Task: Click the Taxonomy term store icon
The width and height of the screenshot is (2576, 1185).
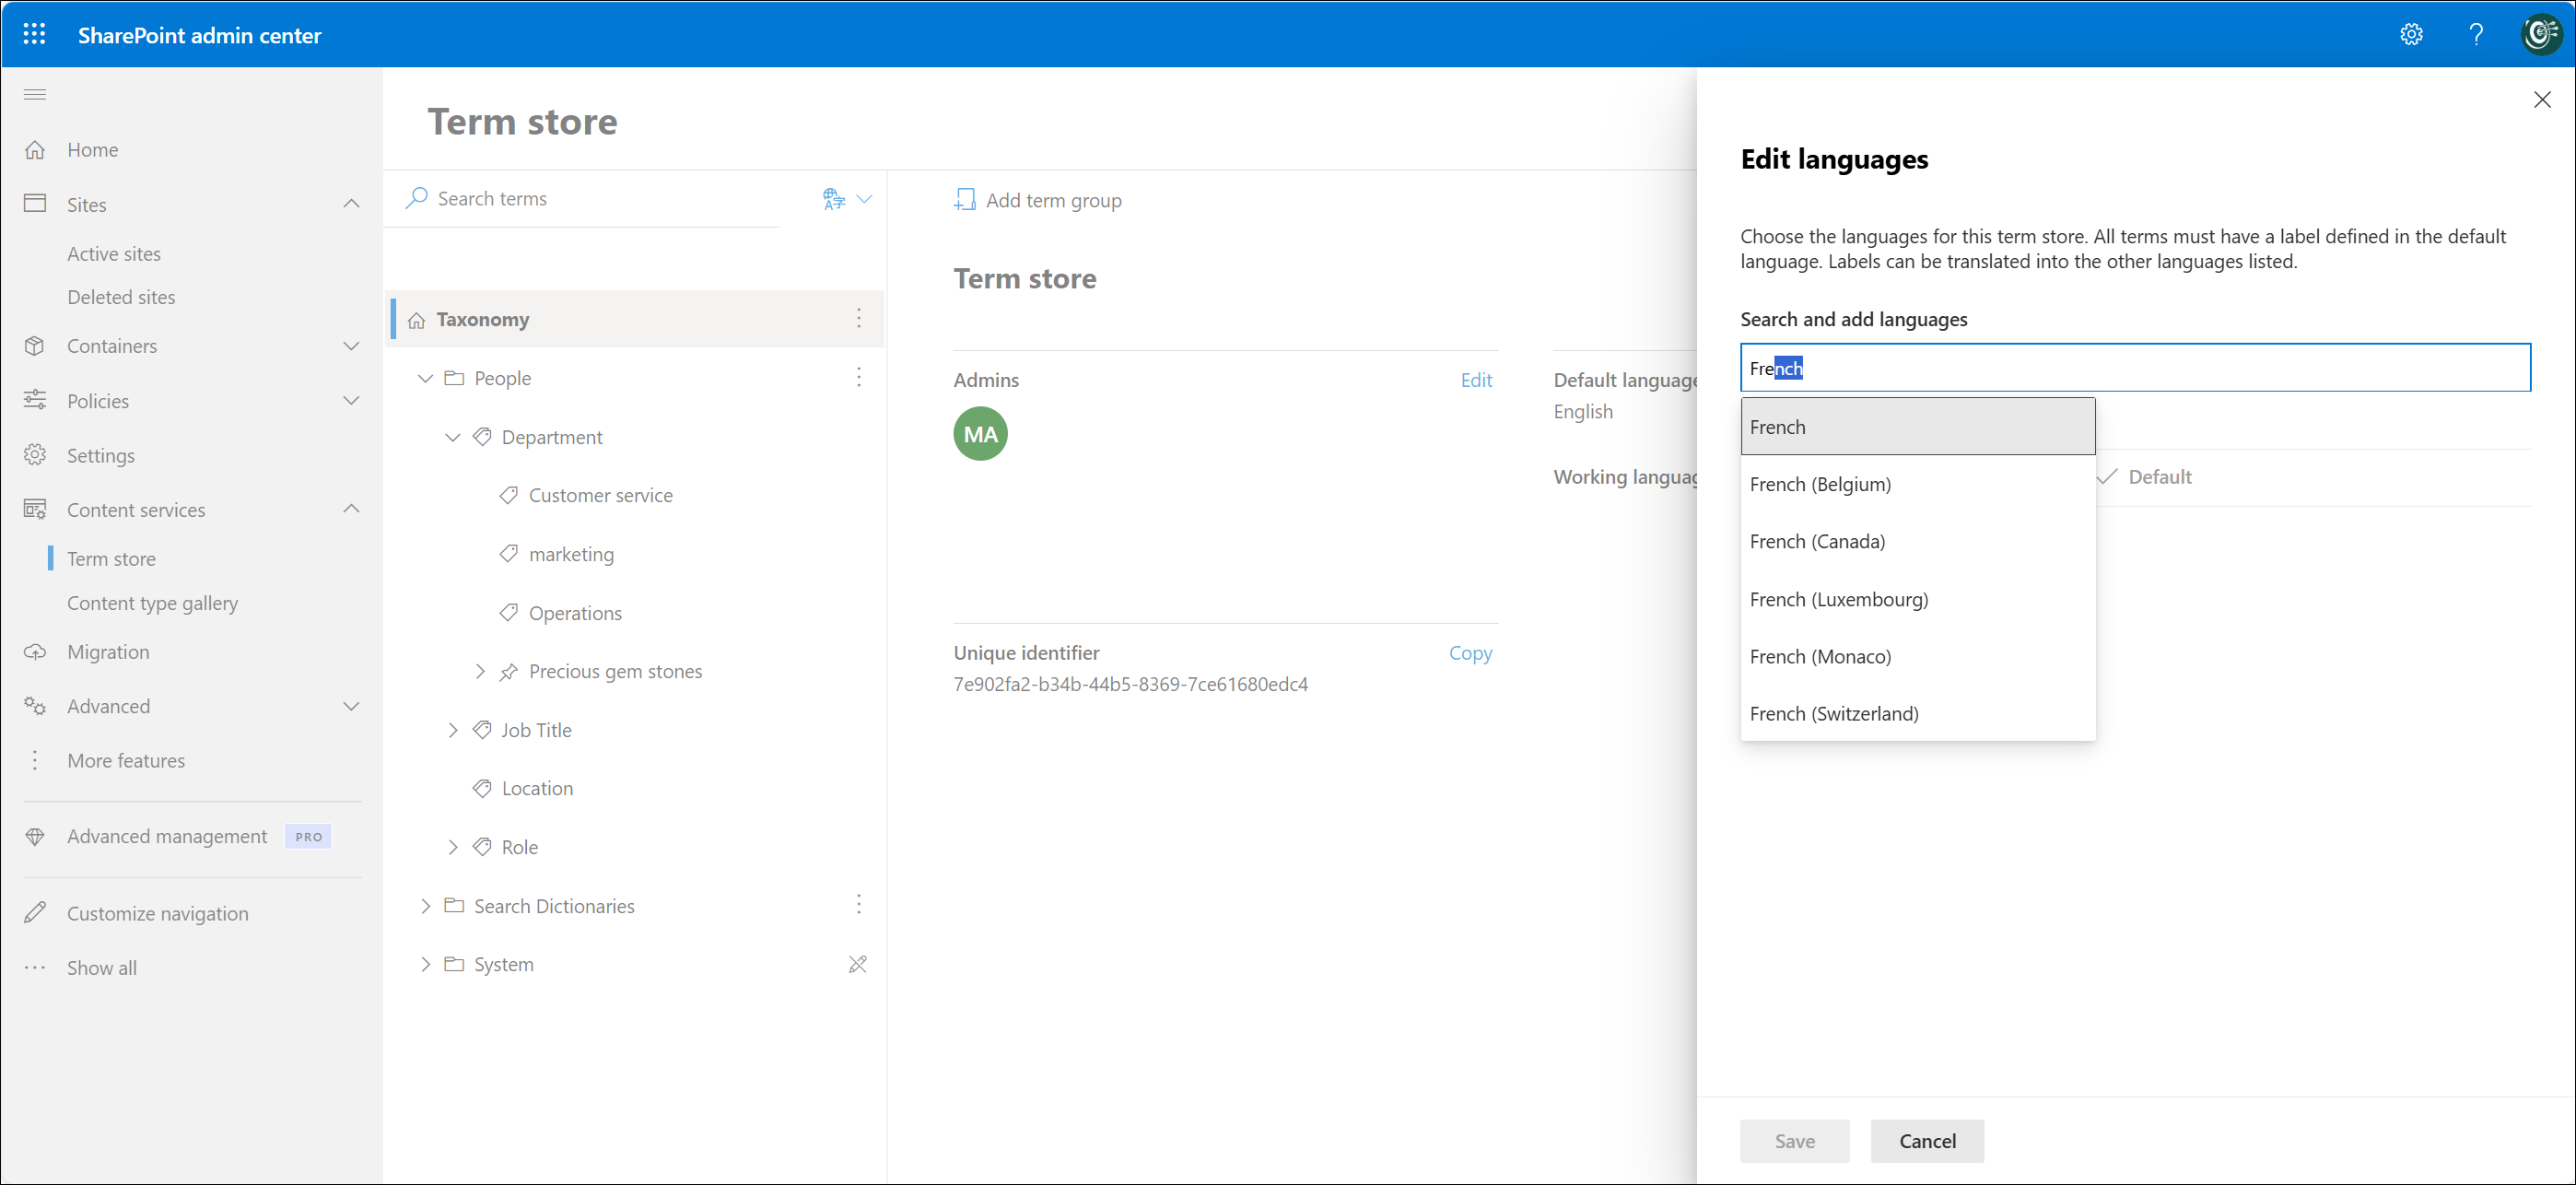Action: pos(416,319)
